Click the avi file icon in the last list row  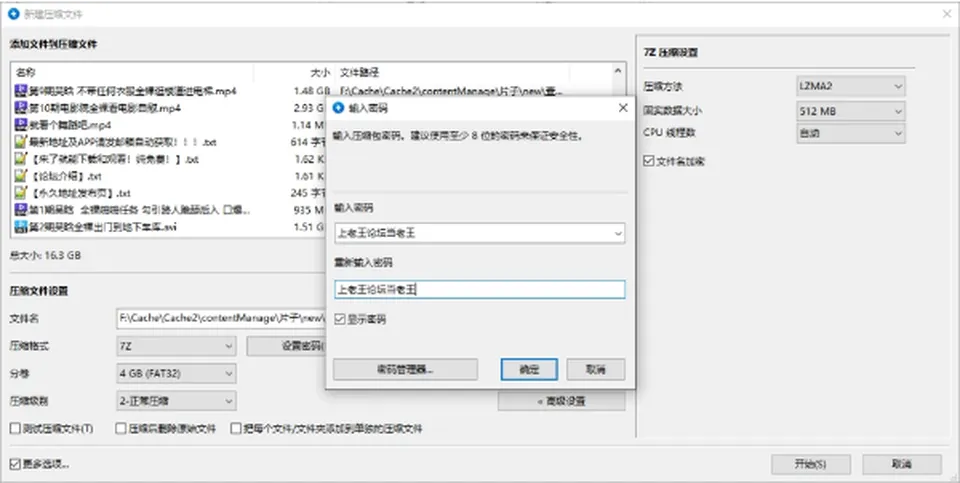tap(21, 227)
